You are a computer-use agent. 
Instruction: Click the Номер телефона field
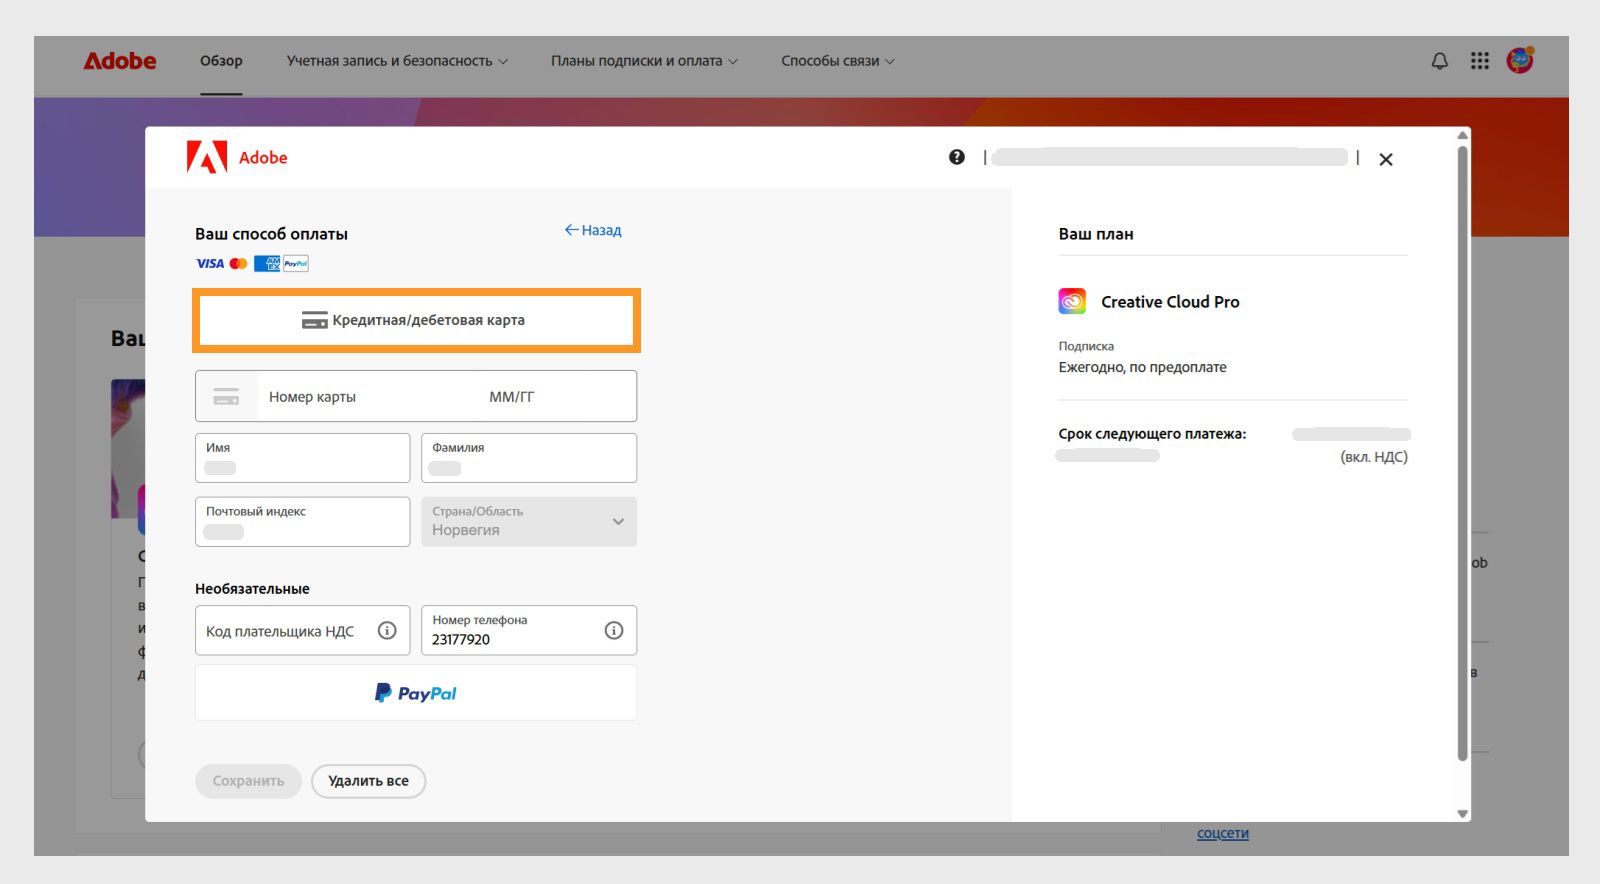point(529,630)
